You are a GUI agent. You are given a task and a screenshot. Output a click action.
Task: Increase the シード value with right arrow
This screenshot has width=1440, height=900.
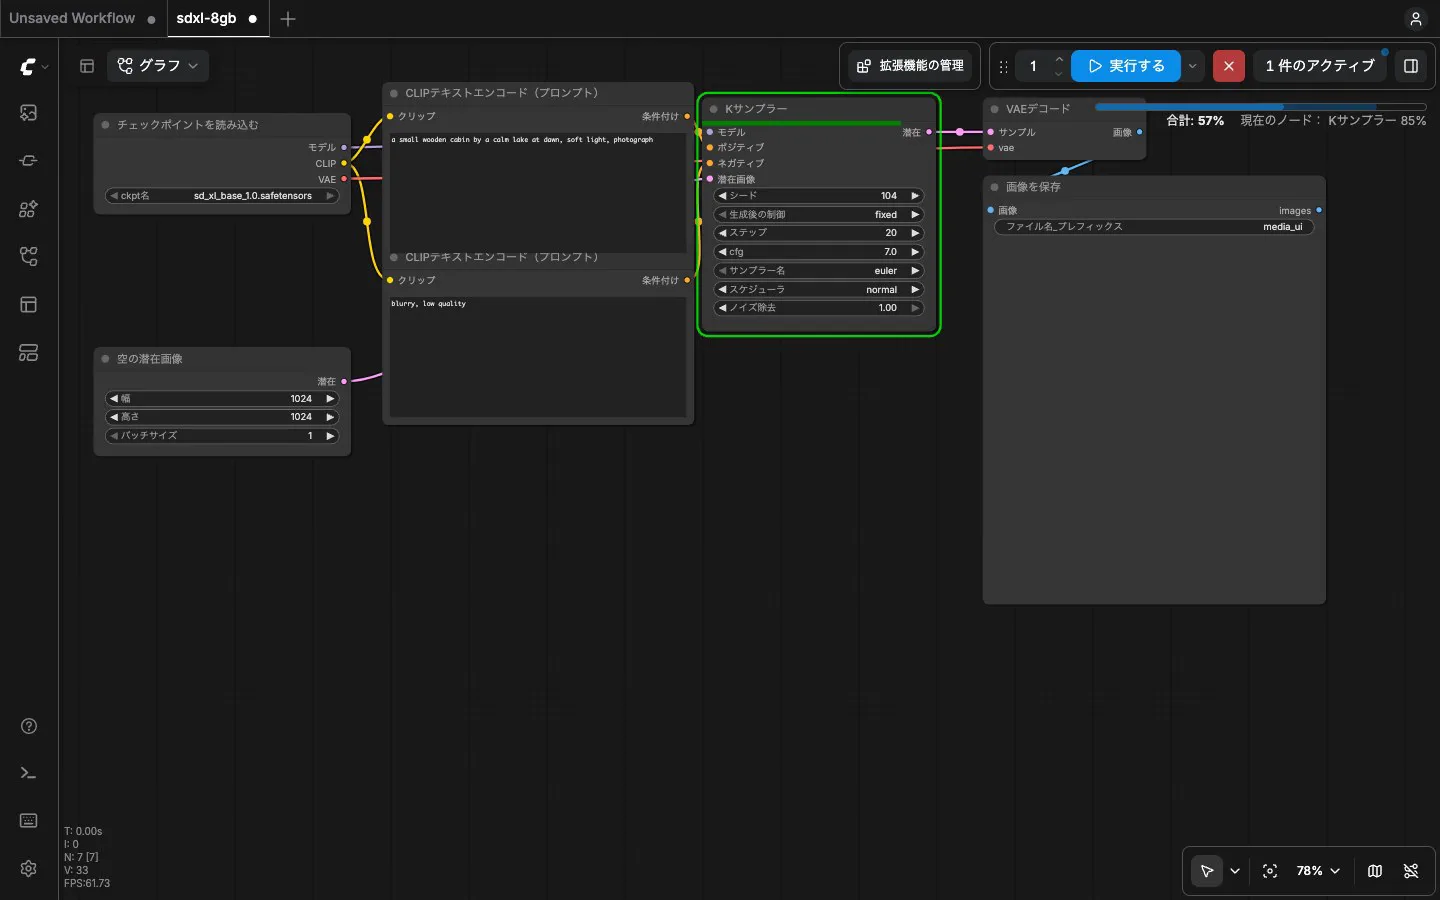(x=914, y=196)
